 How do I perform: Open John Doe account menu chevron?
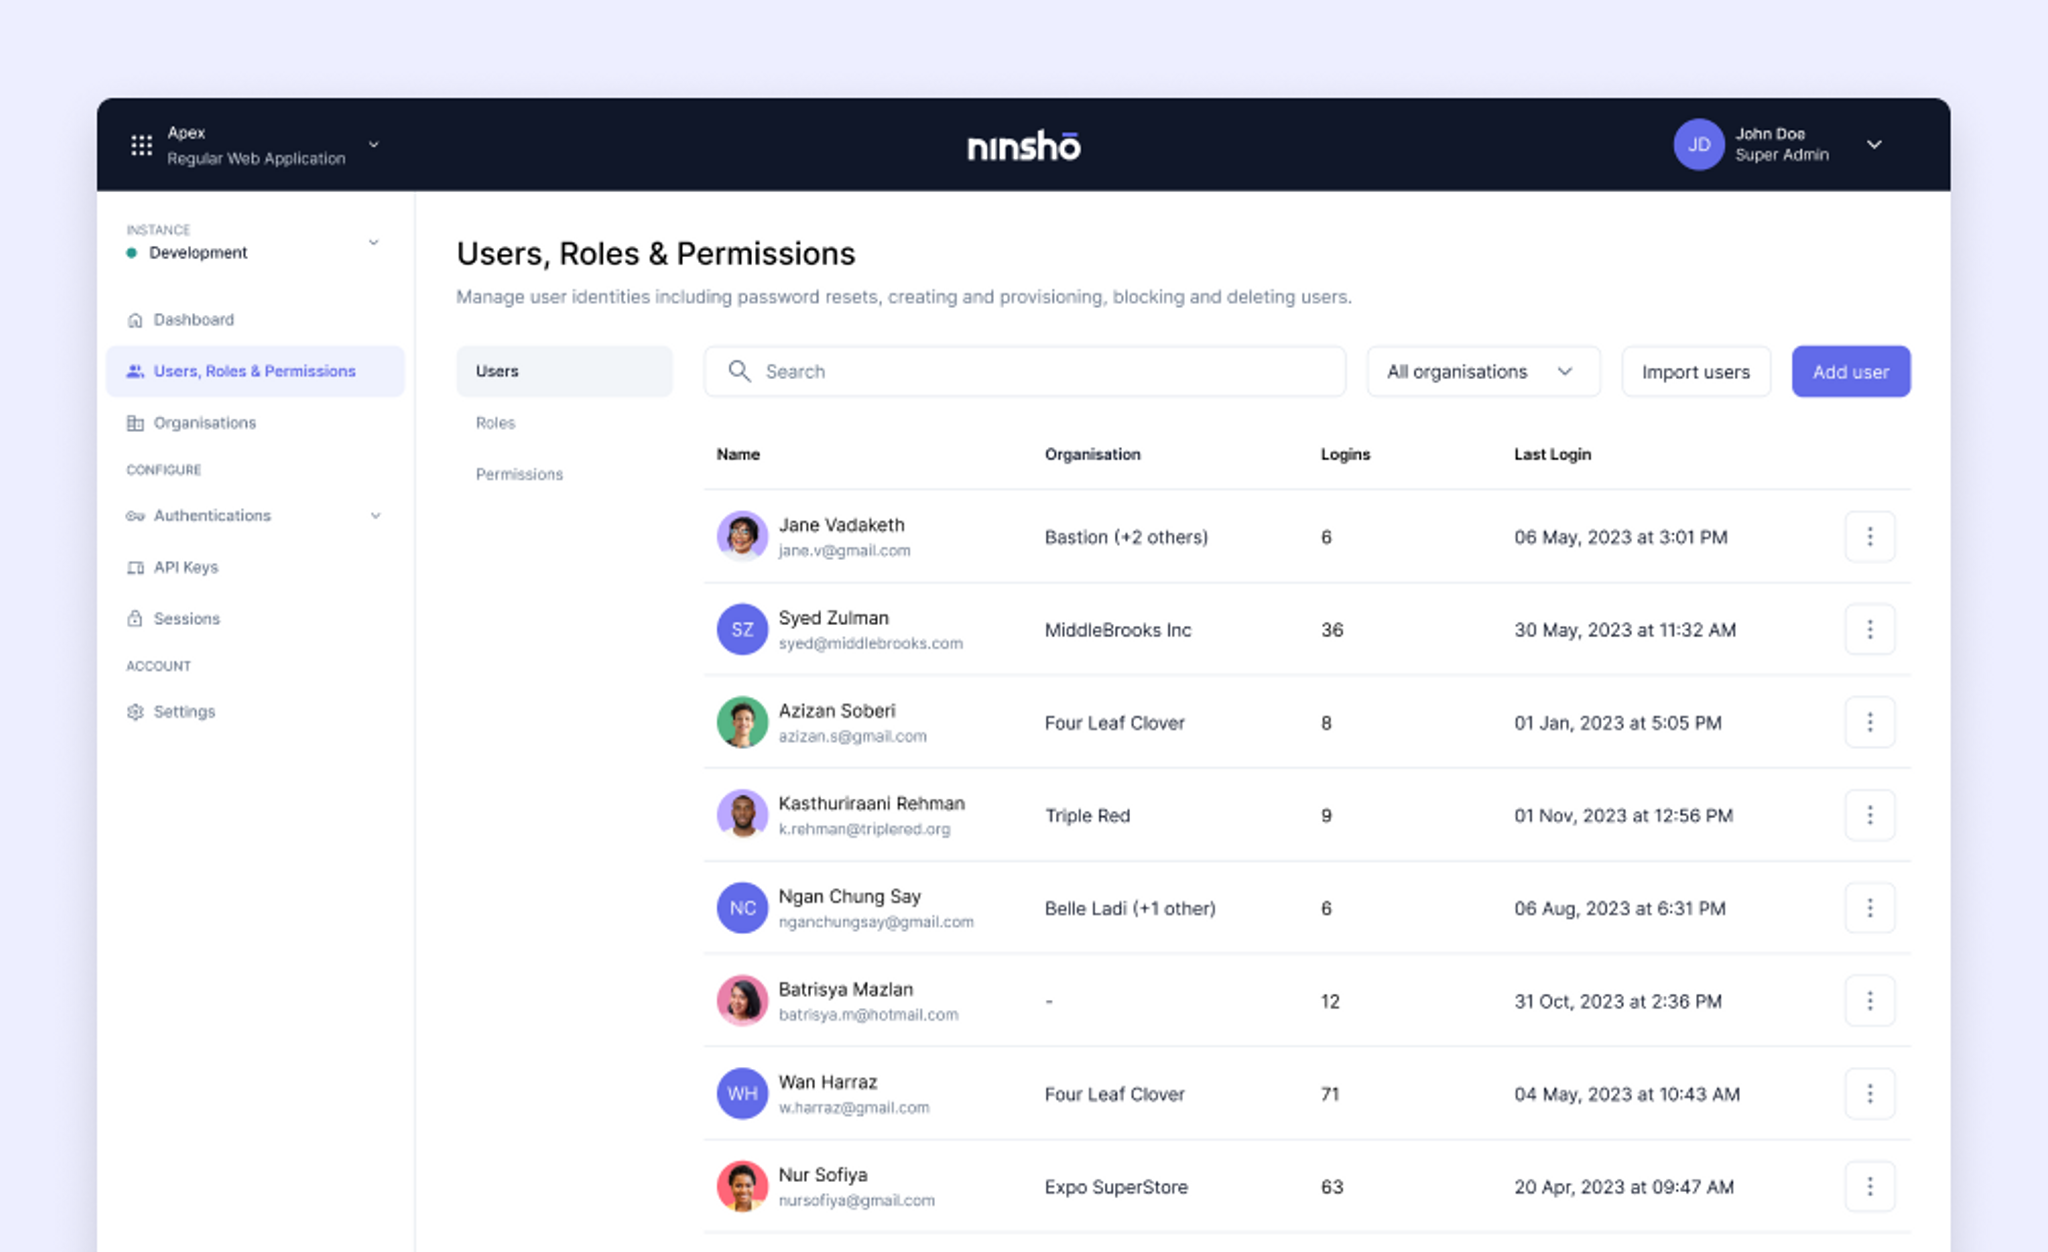1874,145
